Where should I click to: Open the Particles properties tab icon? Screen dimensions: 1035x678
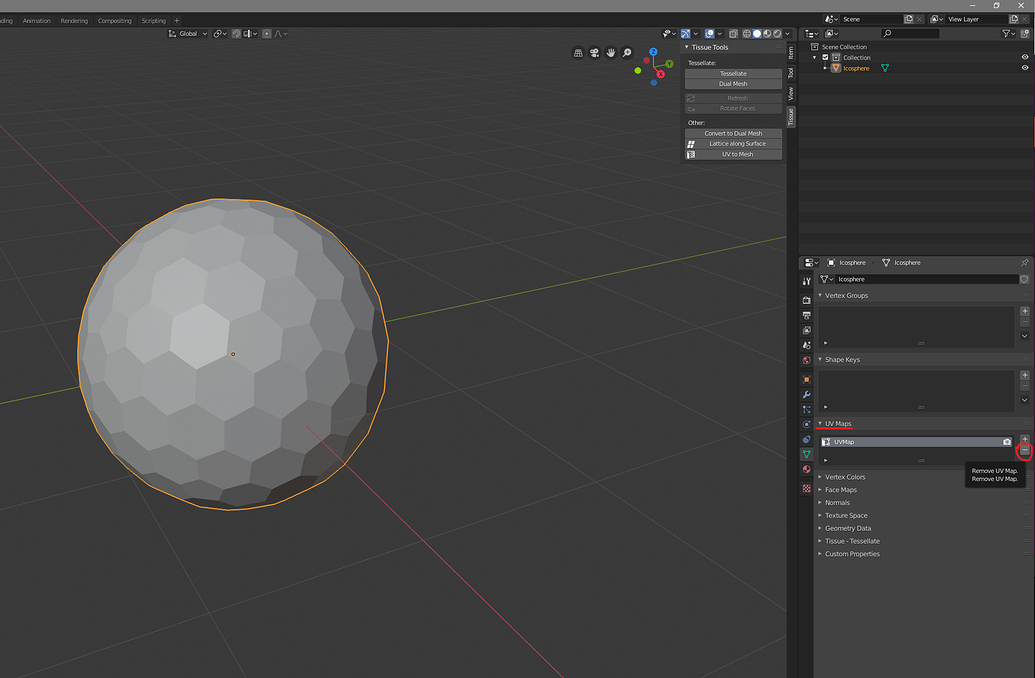click(807, 409)
